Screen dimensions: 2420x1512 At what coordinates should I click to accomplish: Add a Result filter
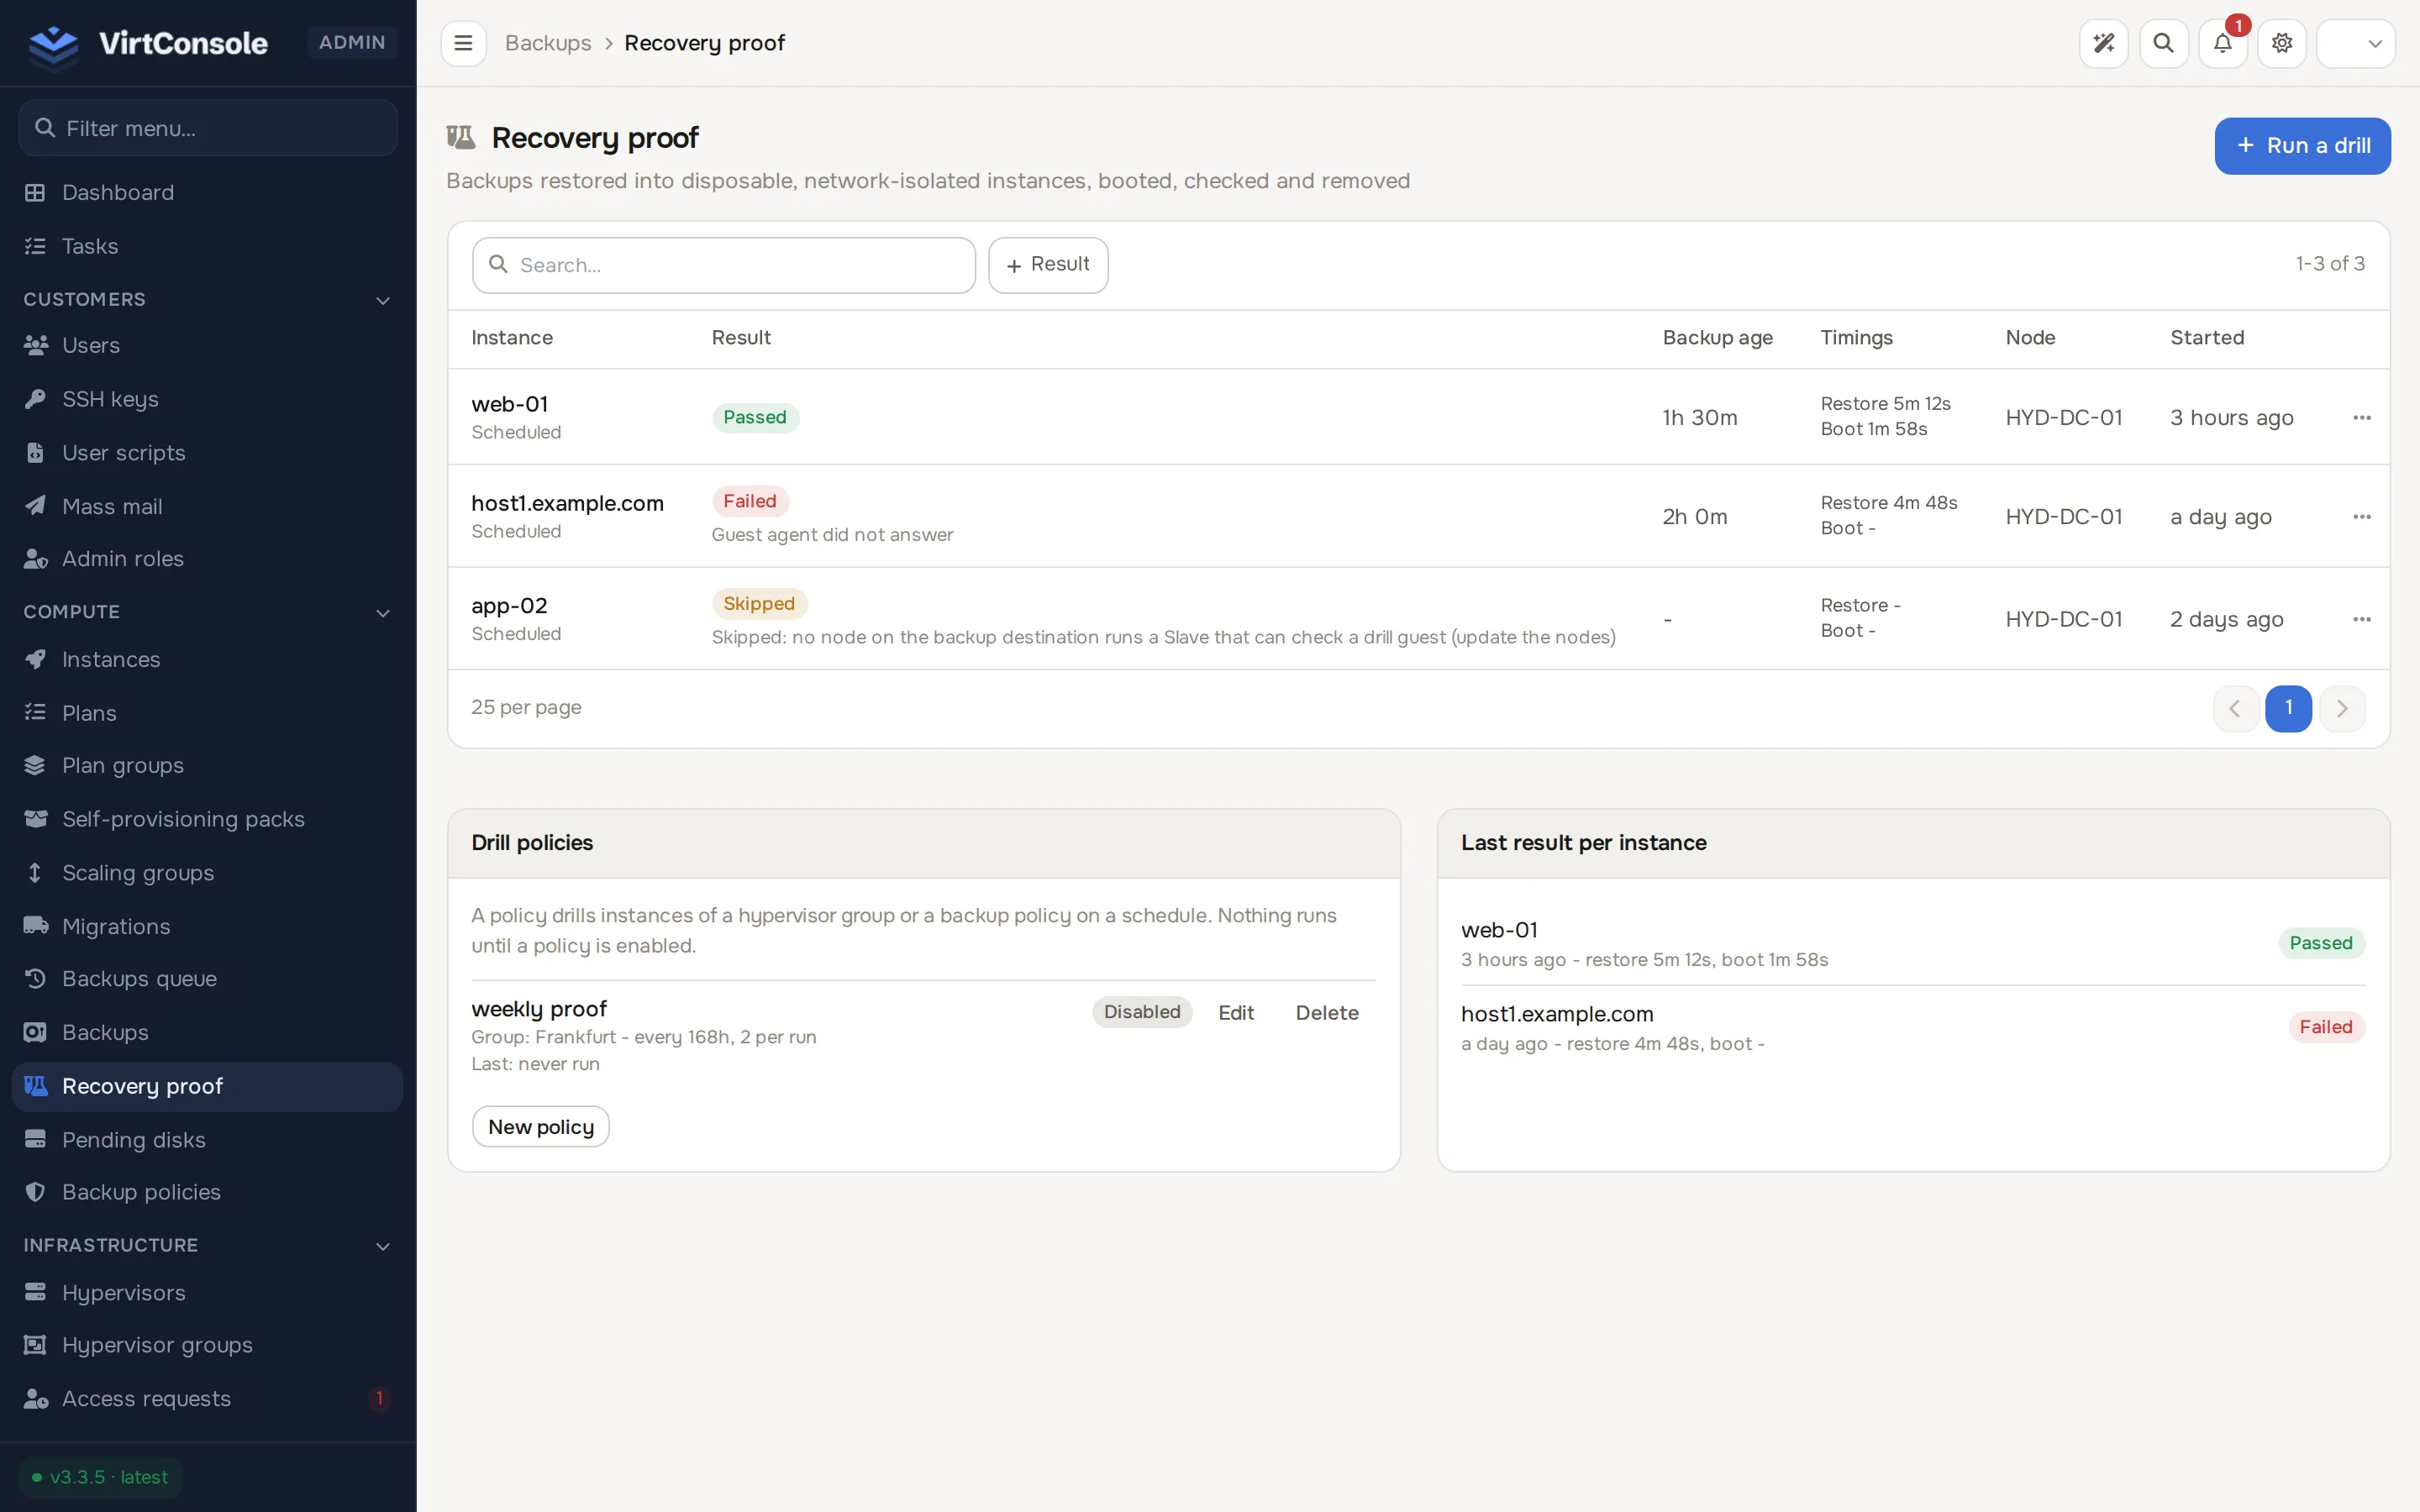tap(1048, 265)
